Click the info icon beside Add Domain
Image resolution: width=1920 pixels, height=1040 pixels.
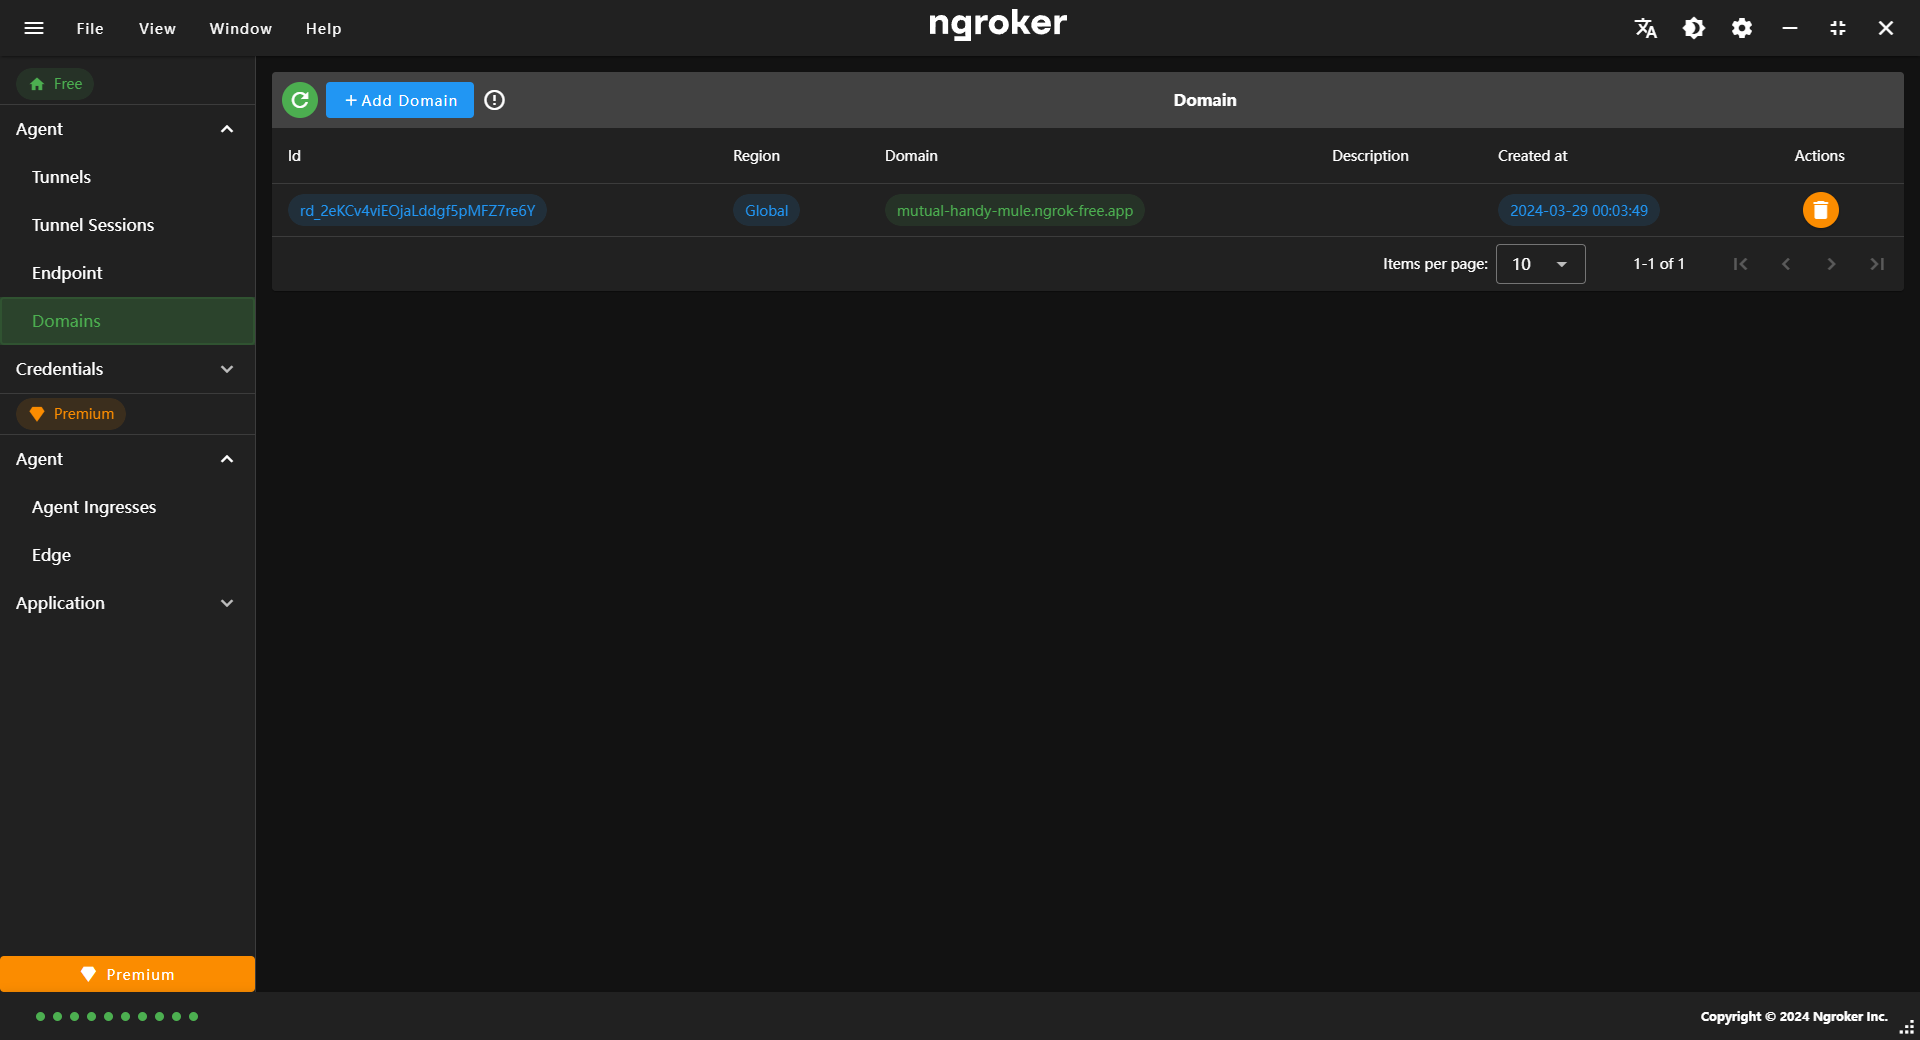coord(494,100)
